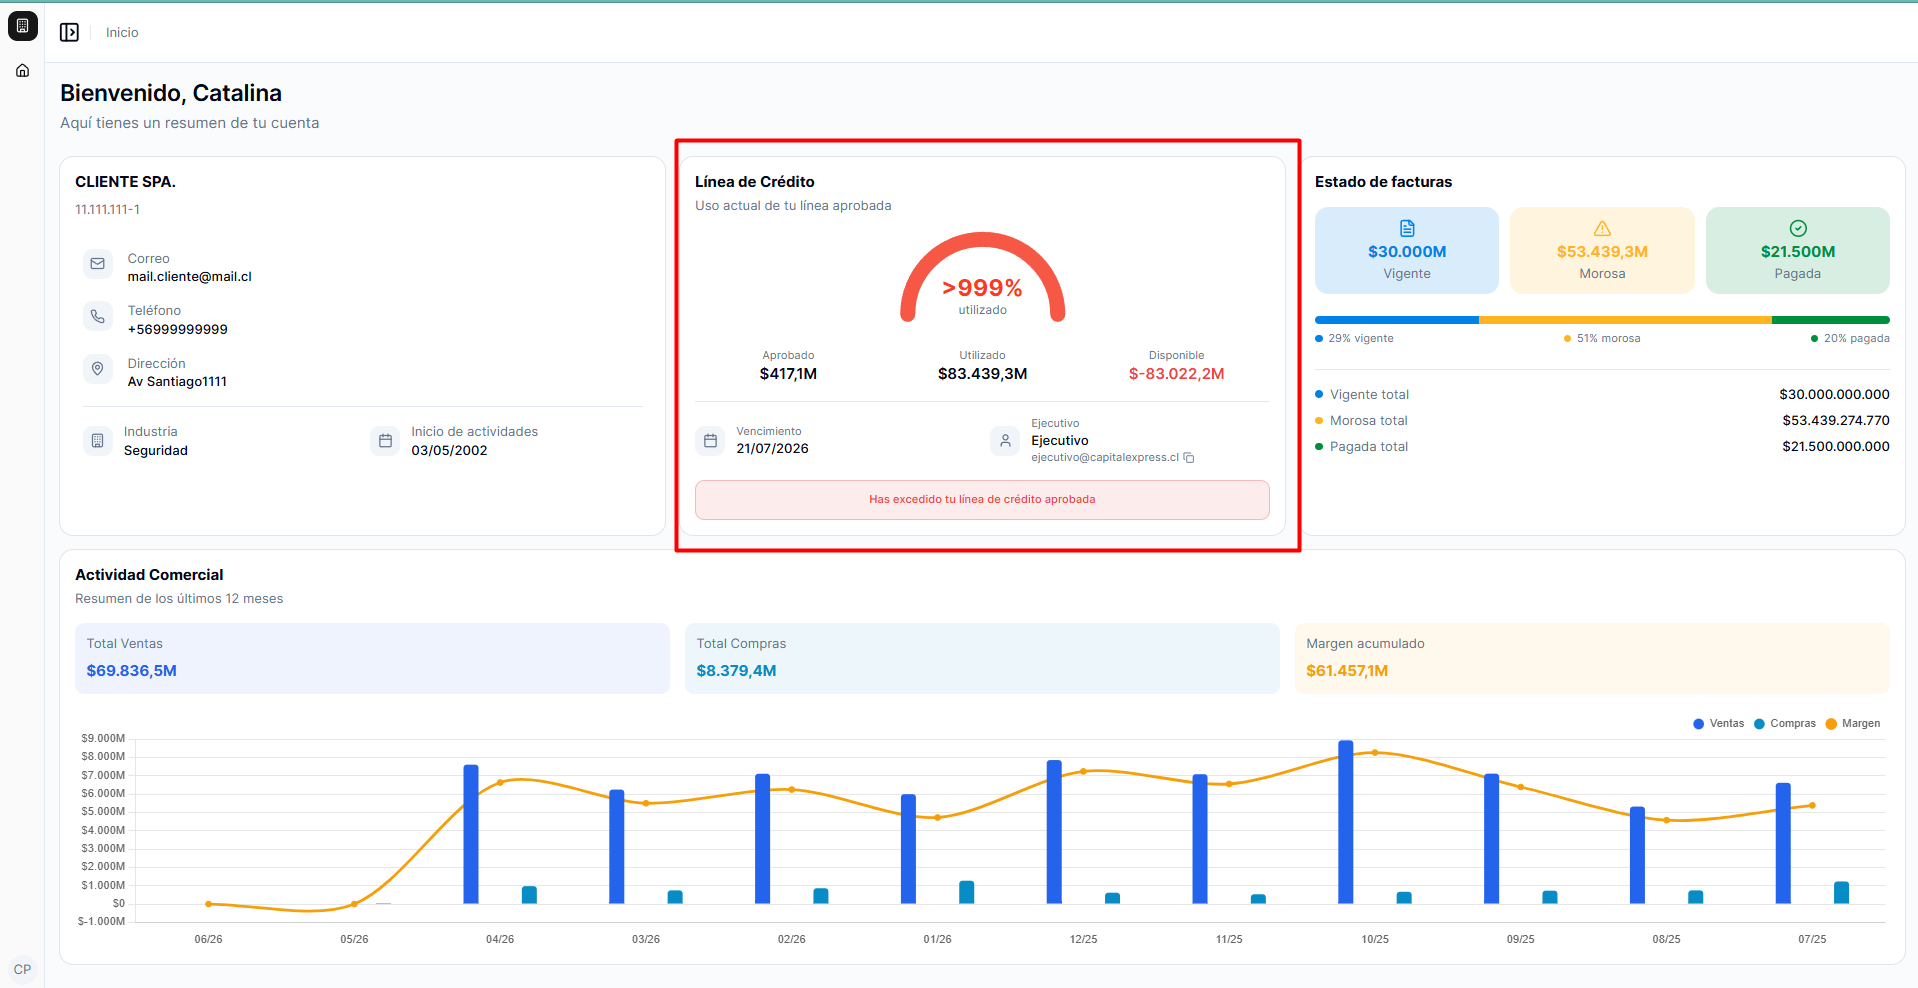Click the 12/25 margin line point
The height and width of the screenshot is (988, 1918).
(1083, 771)
